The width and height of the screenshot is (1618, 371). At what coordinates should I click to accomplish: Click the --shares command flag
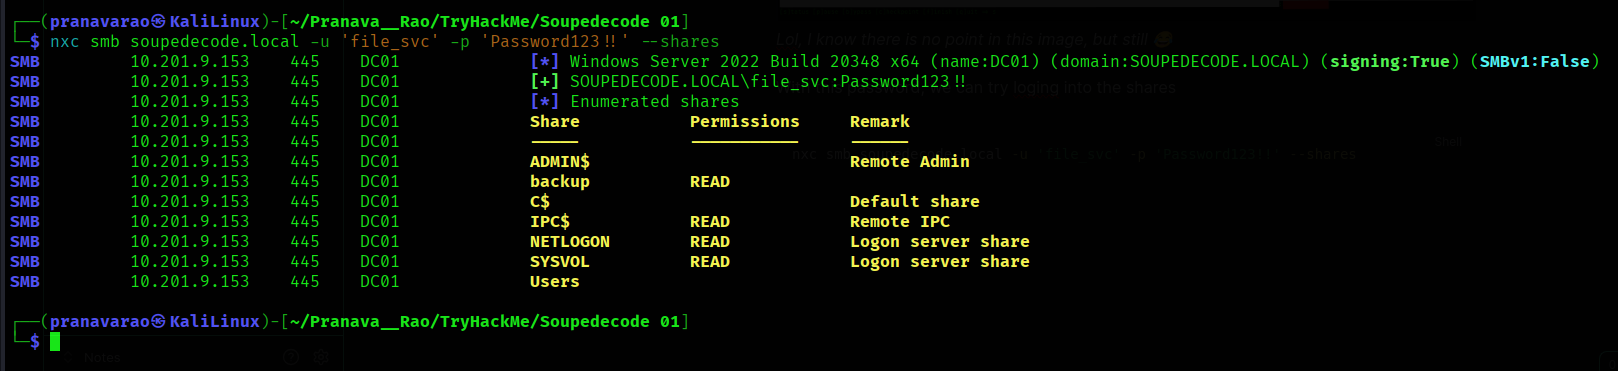tap(680, 42)
